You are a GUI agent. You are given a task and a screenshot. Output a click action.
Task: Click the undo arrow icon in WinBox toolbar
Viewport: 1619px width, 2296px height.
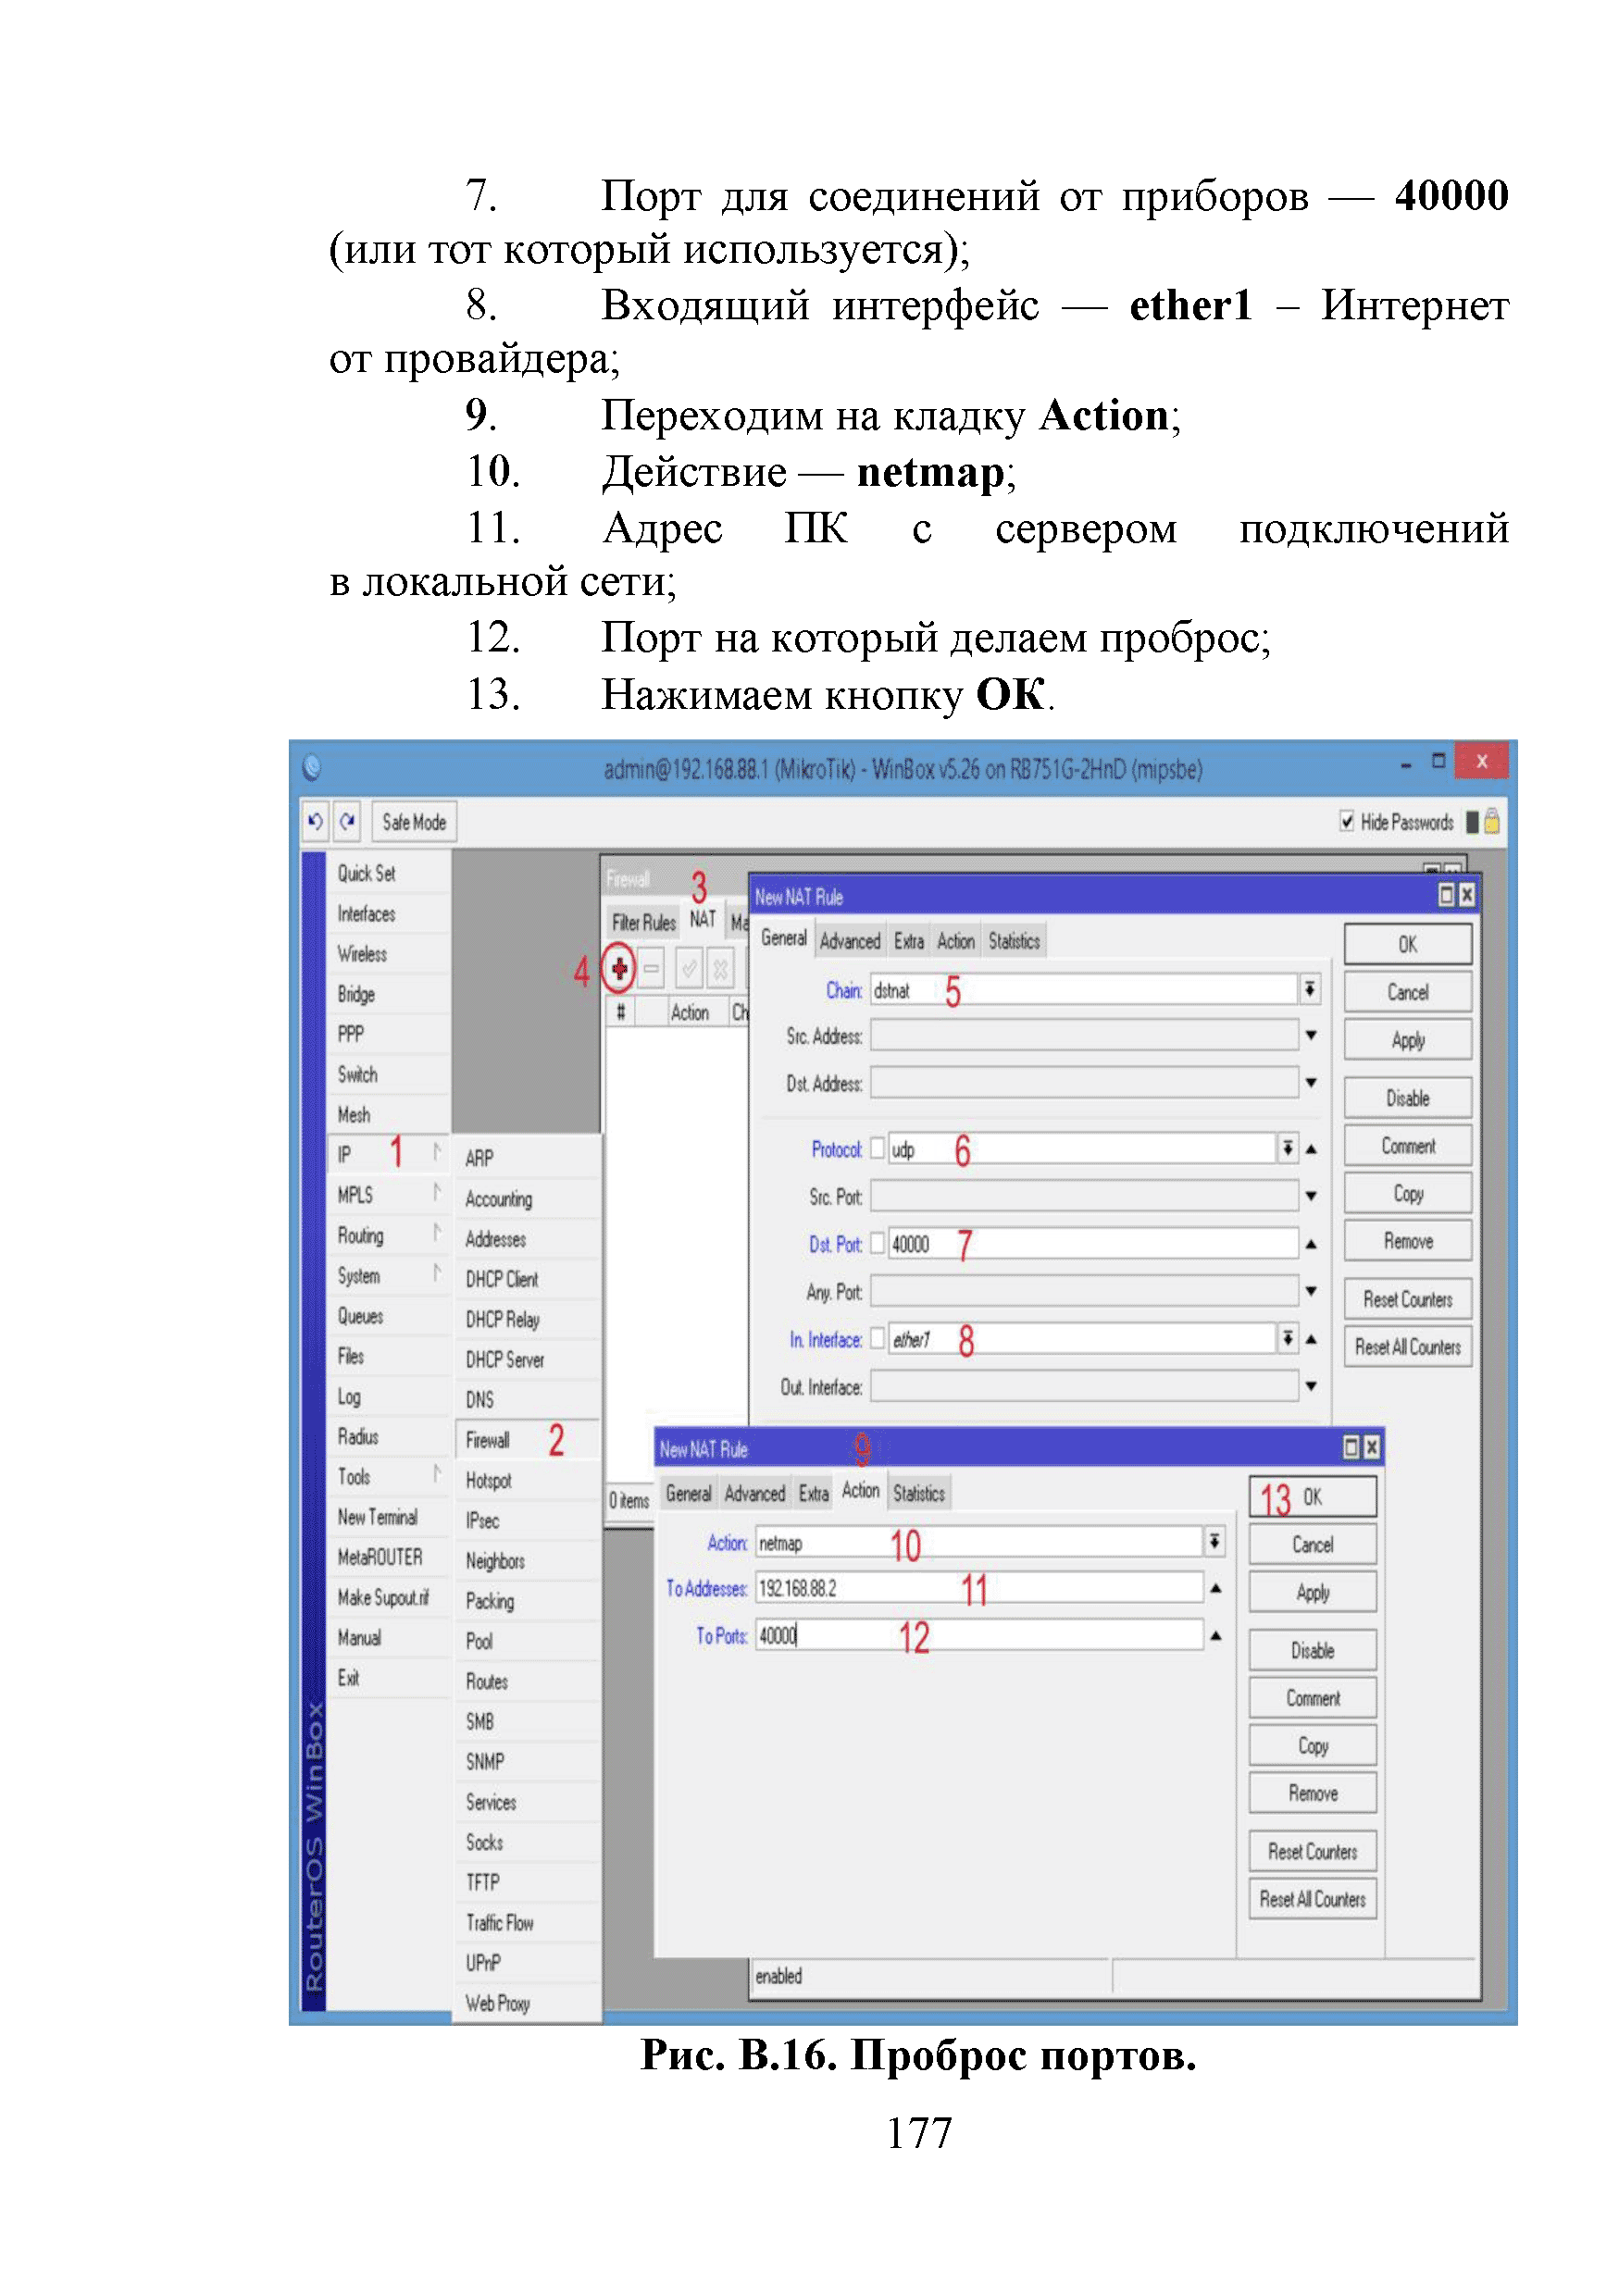click(x=315, y=821)
